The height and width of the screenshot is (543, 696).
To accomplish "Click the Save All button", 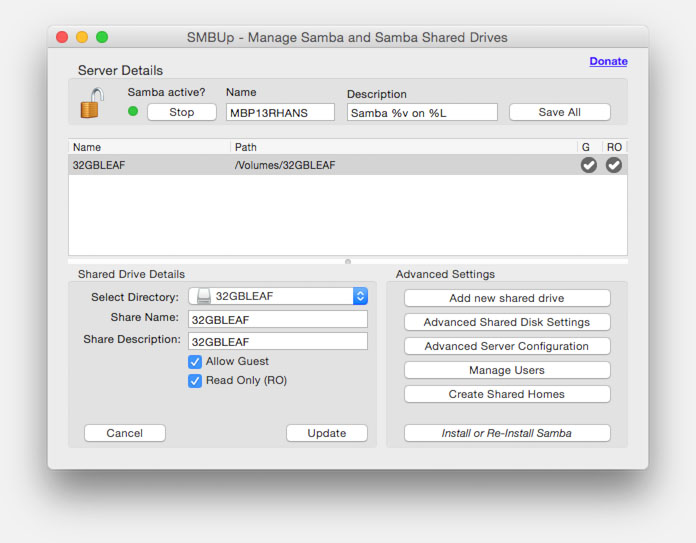I will point(560,112).
